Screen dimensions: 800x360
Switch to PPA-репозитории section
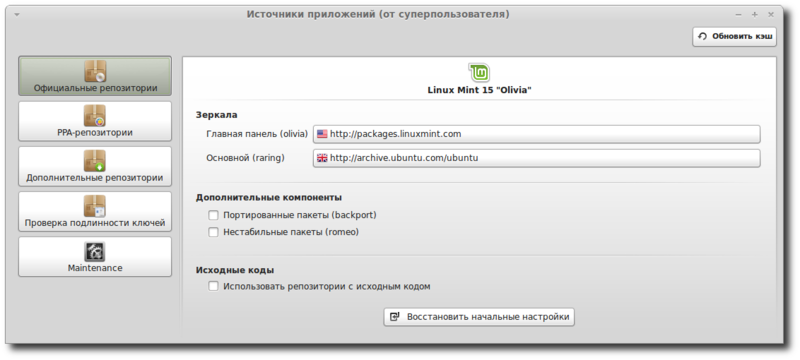pos(95,121)
